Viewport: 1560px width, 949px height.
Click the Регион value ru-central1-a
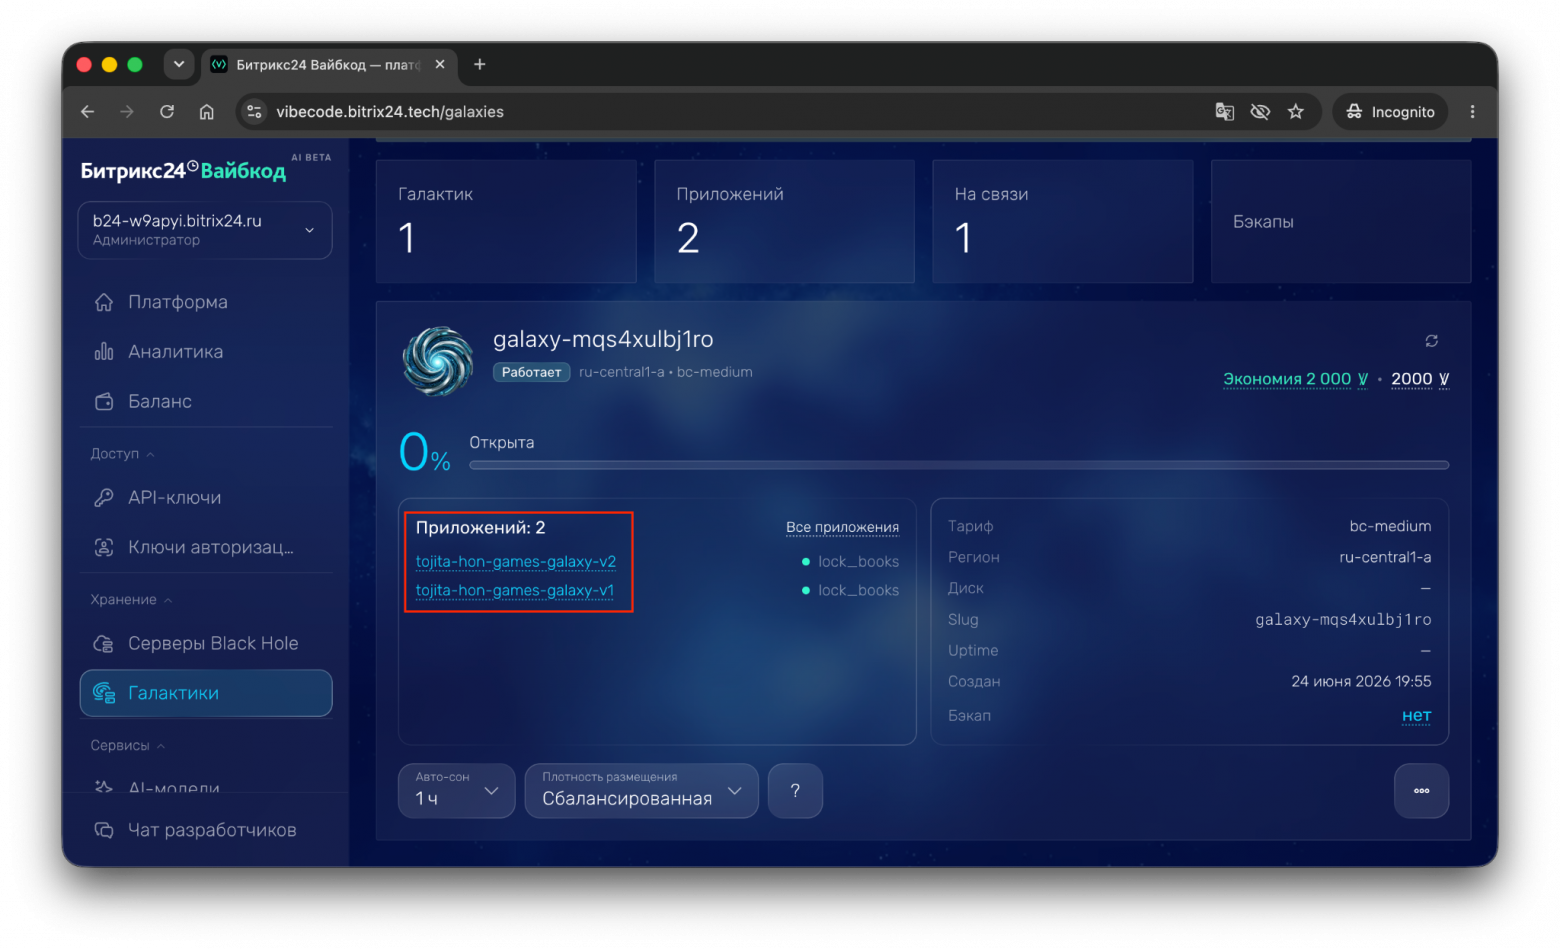point(1385,558)
